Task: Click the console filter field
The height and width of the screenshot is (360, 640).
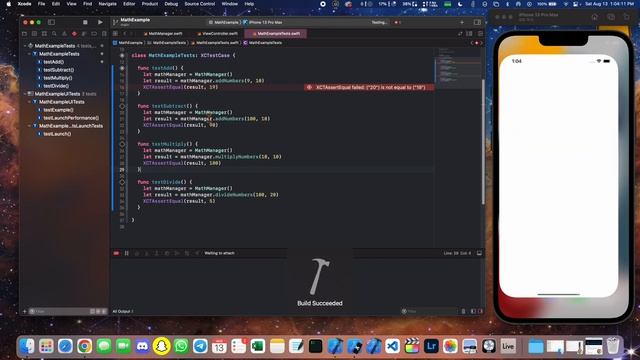Action: 429,311
